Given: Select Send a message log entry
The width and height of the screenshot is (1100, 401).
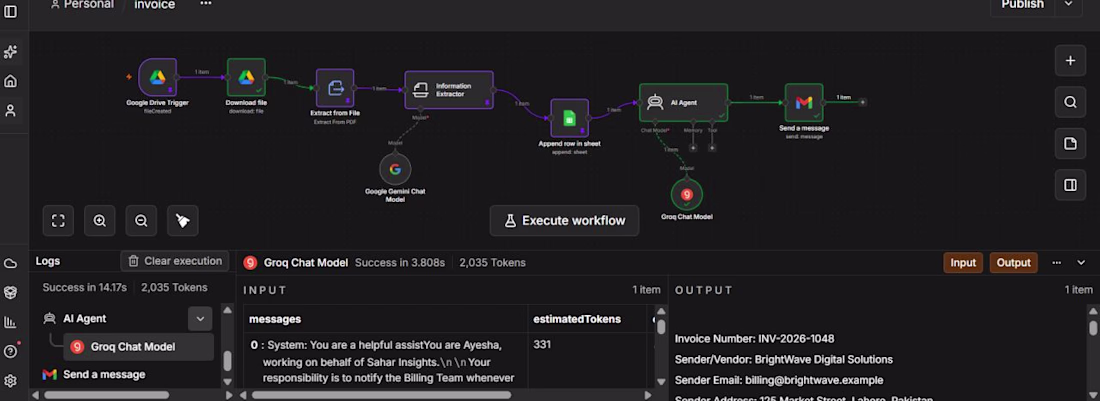Looking at the screenshot, I should pyautogui.click(x=104, y=374).
